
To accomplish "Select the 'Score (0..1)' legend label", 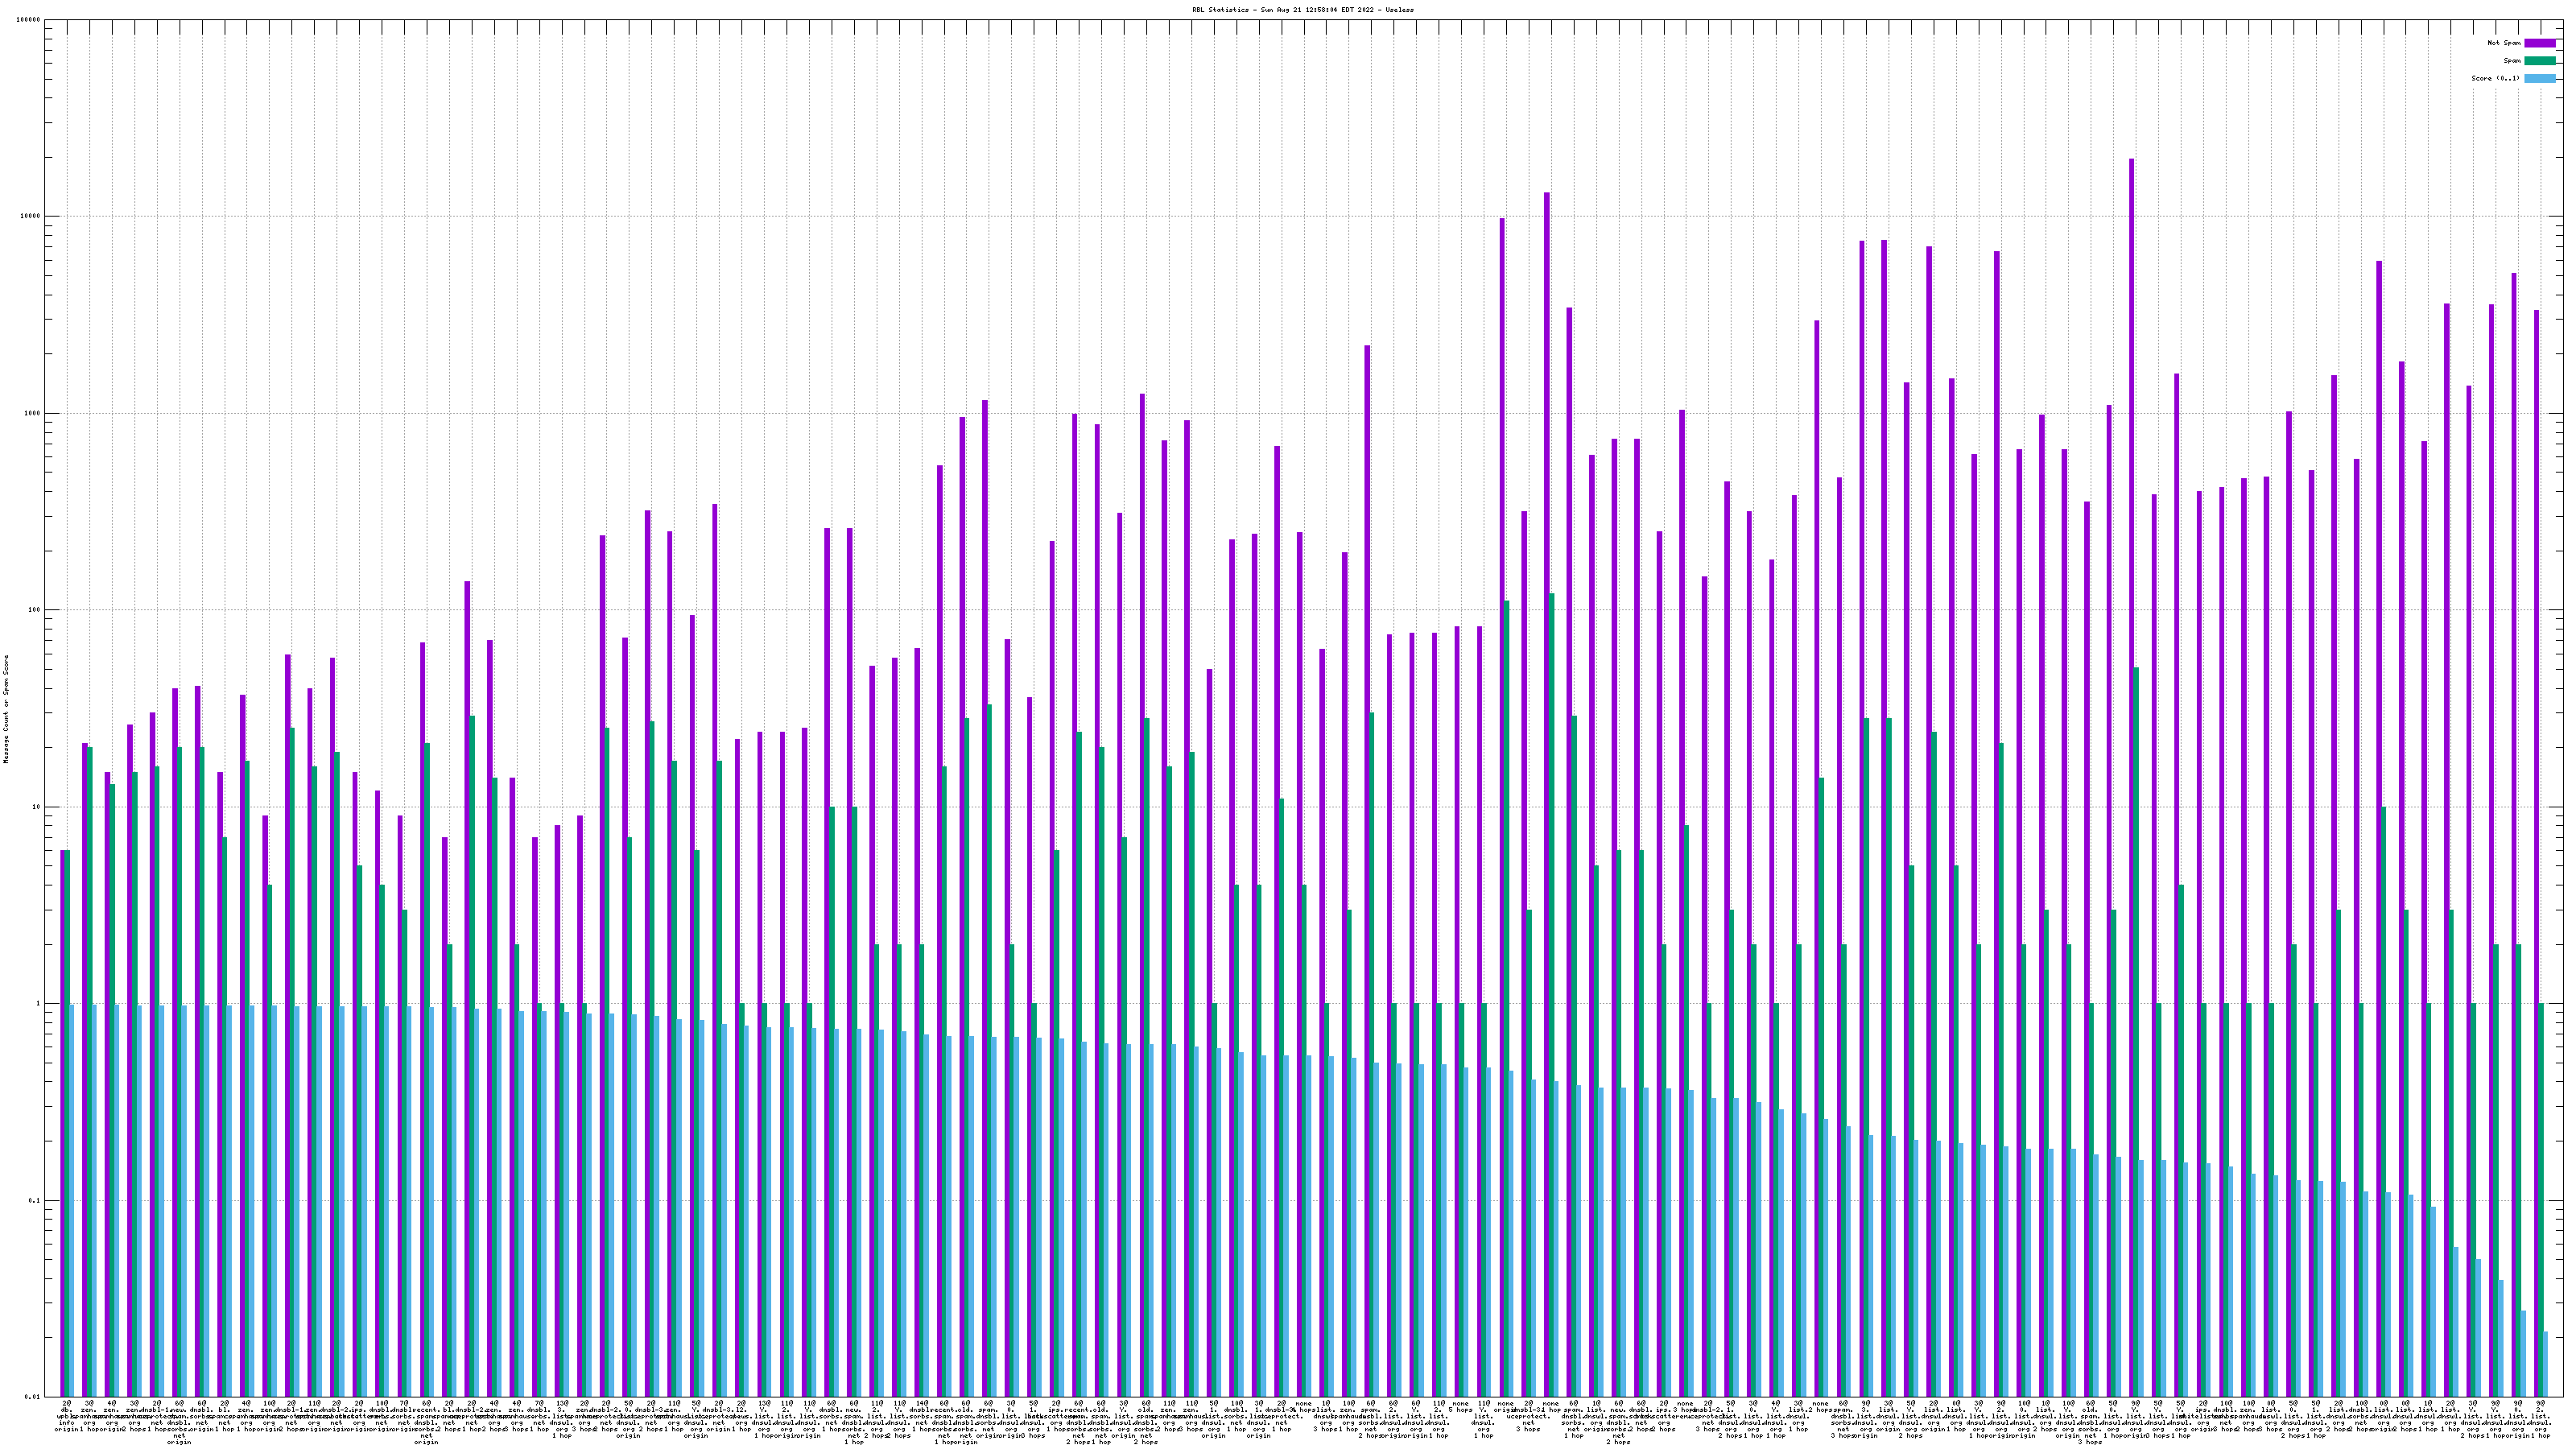I will tap(2495, 78).
